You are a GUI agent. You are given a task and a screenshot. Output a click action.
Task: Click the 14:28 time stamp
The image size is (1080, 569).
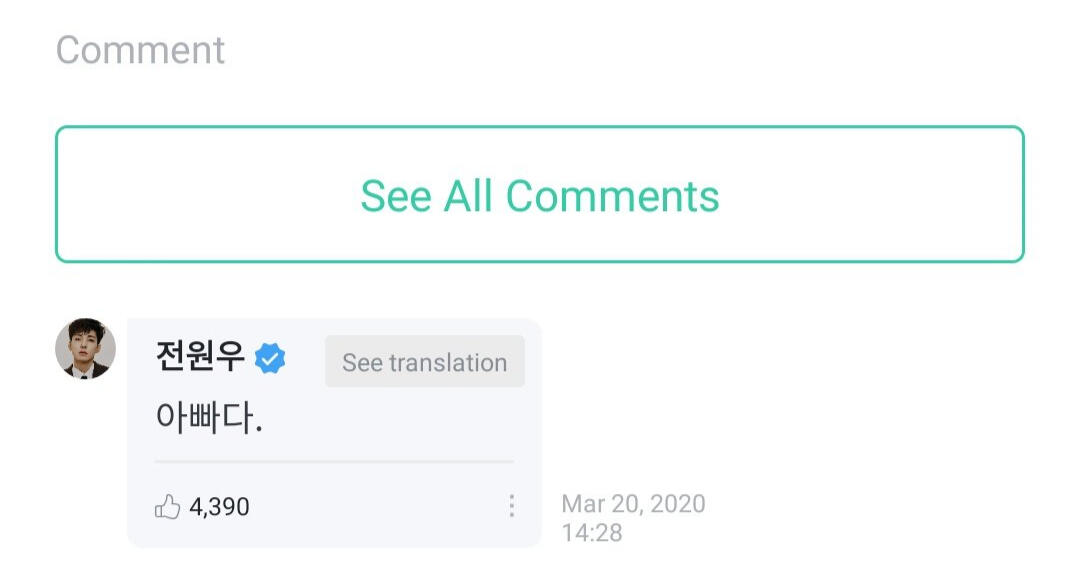pyautogui.click(x=592, y=533)
